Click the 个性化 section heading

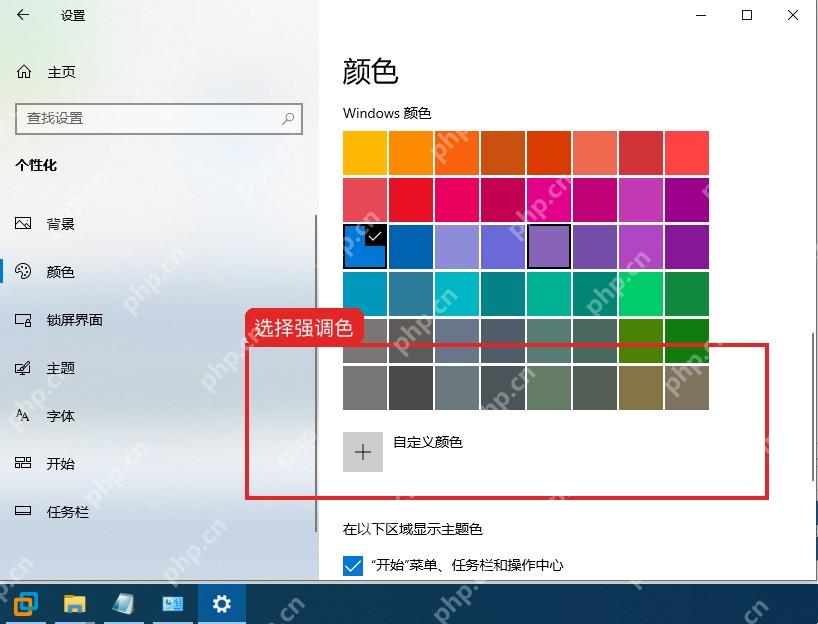point(36,165)
